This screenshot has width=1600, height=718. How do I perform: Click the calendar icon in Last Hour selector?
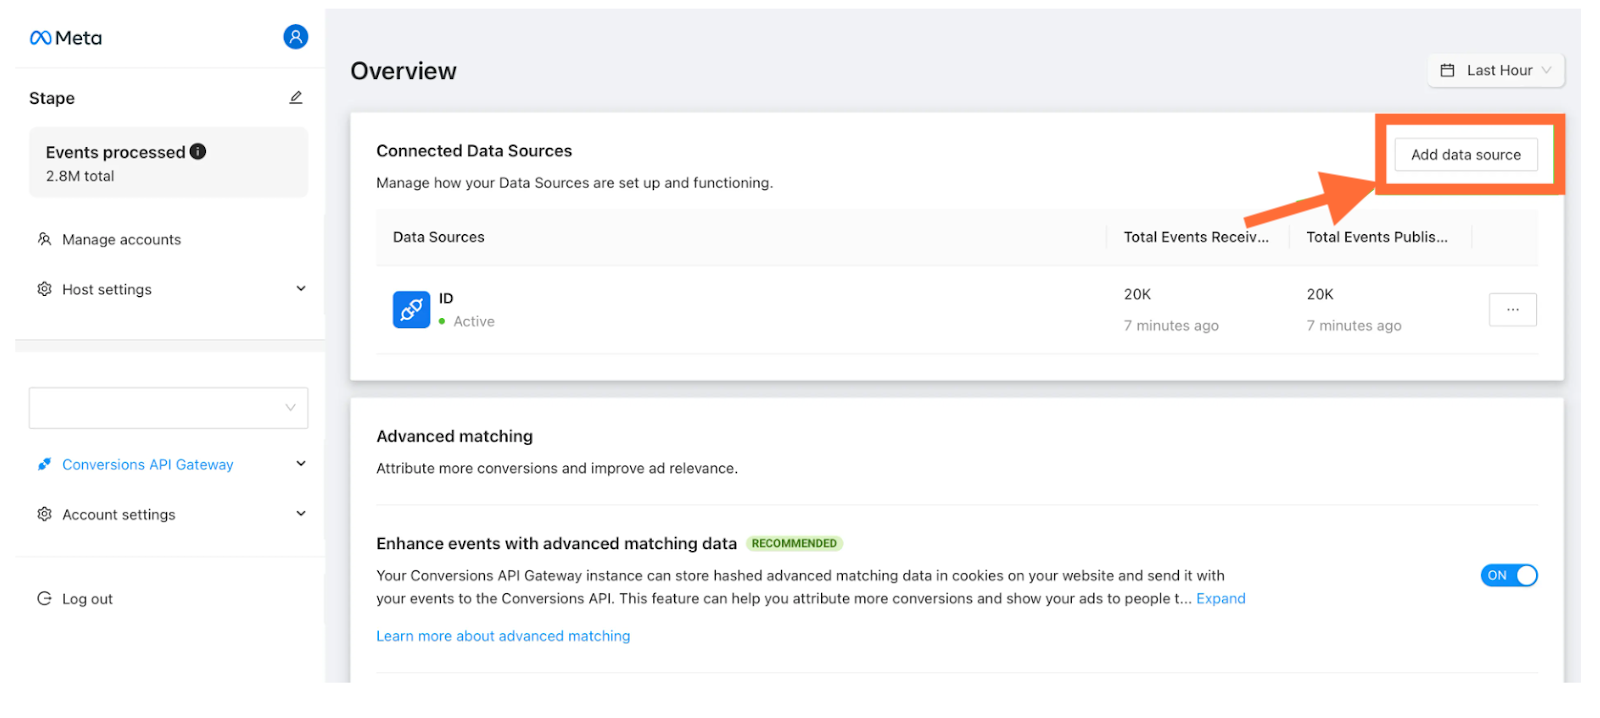coord(1447,70)
